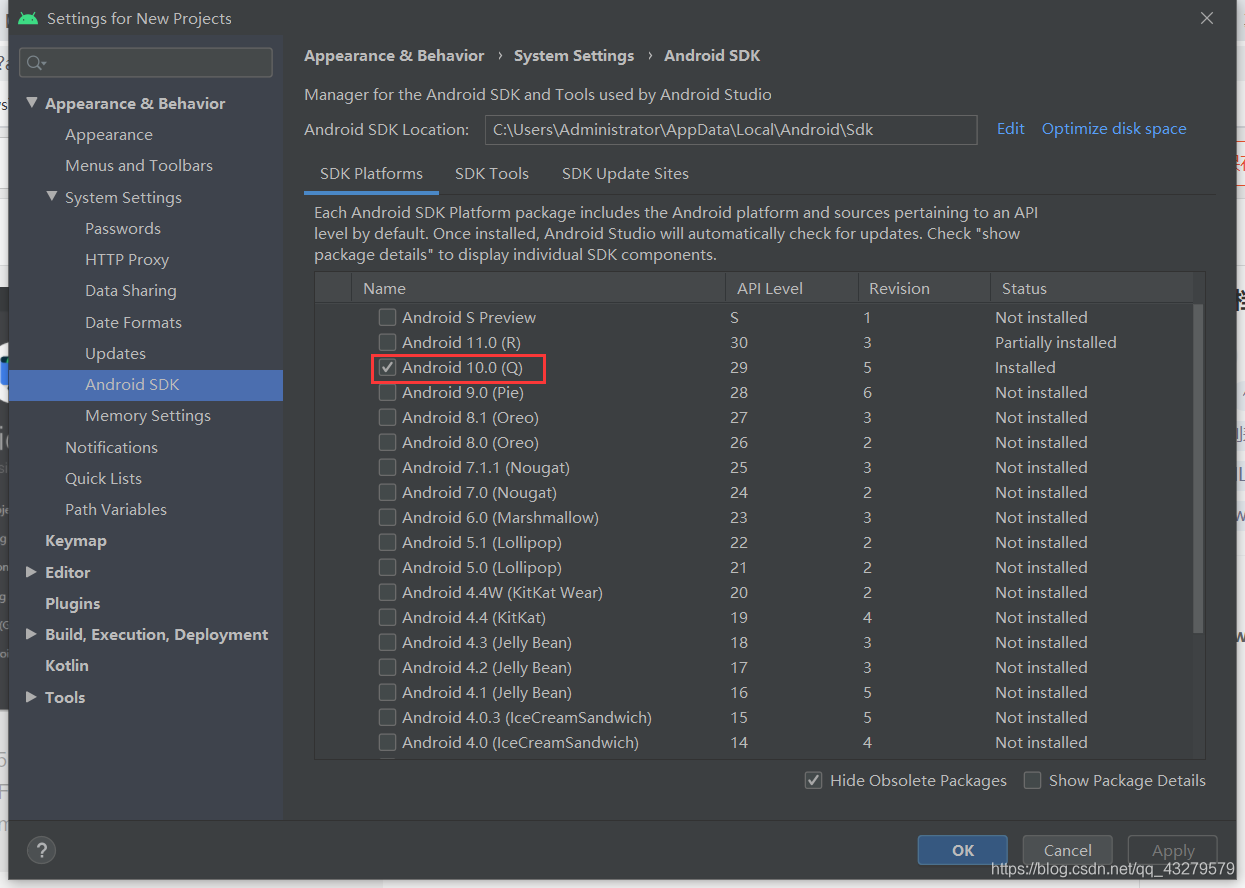1245x888 pixels.
Task: Click the SDK platforms list vertical scrollbar
Action: coord(1198,470)
